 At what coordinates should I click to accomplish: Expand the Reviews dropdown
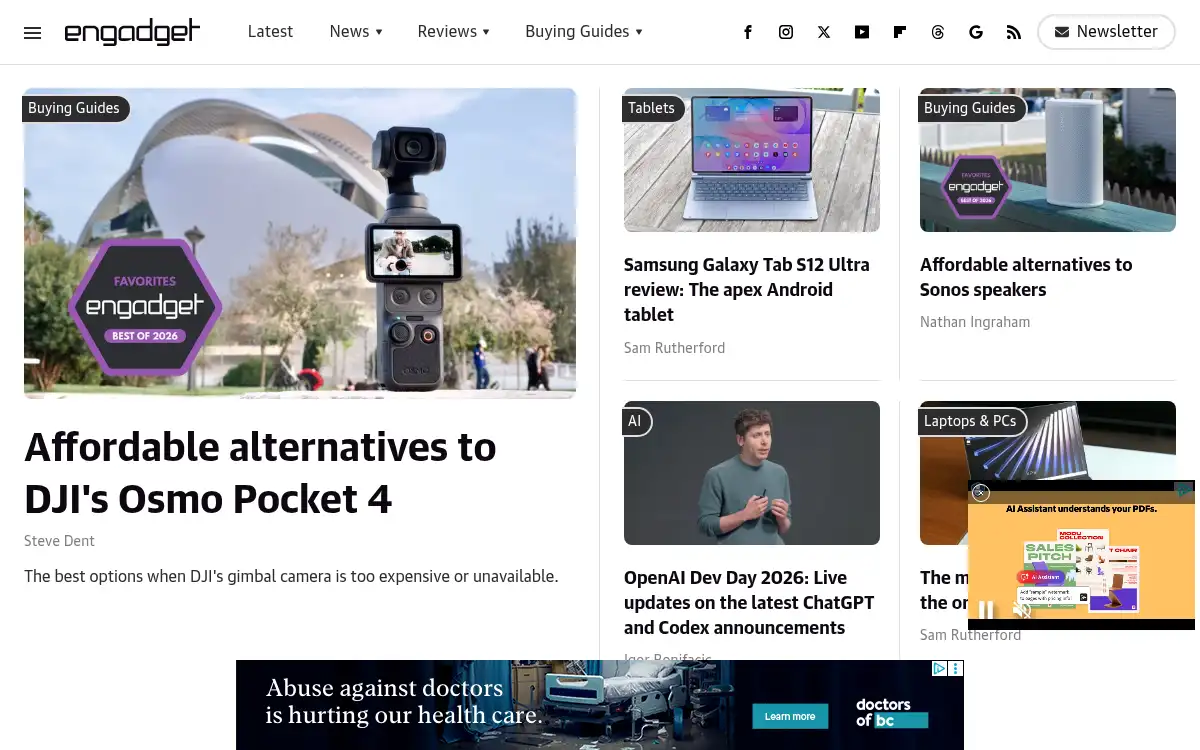click(x=454, y=32)
